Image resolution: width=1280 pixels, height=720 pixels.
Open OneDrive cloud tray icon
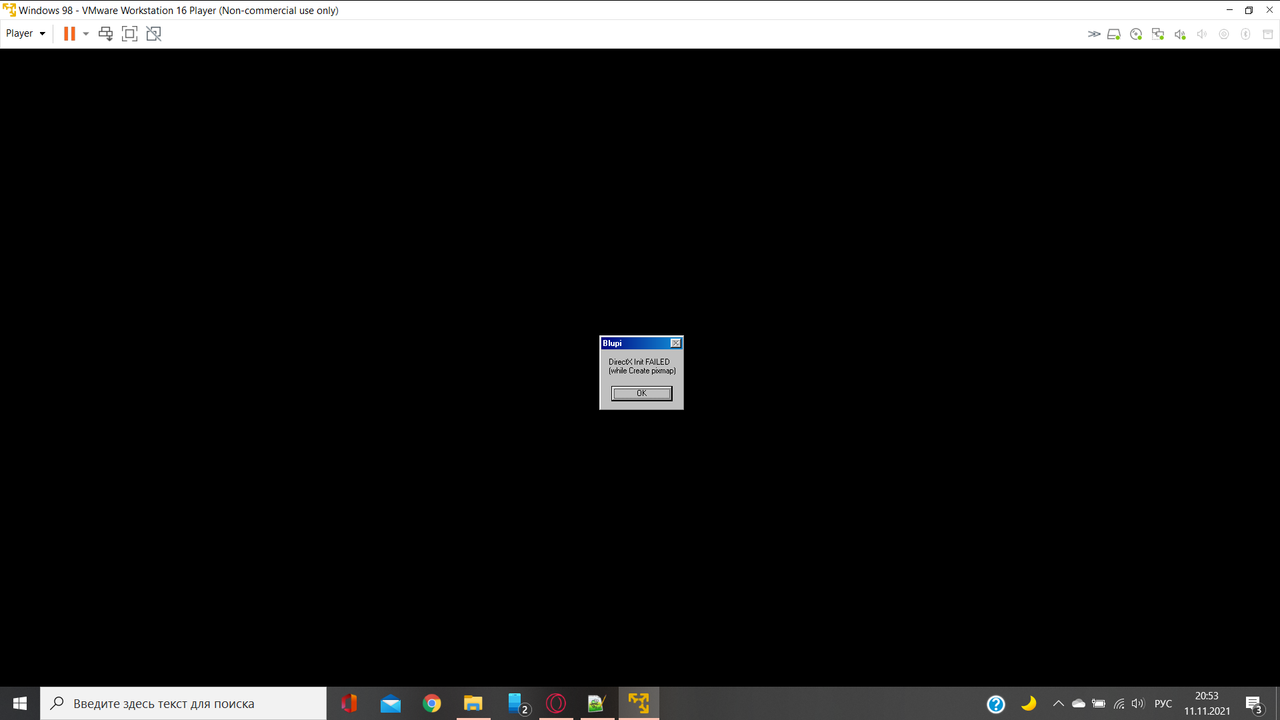1078,703
